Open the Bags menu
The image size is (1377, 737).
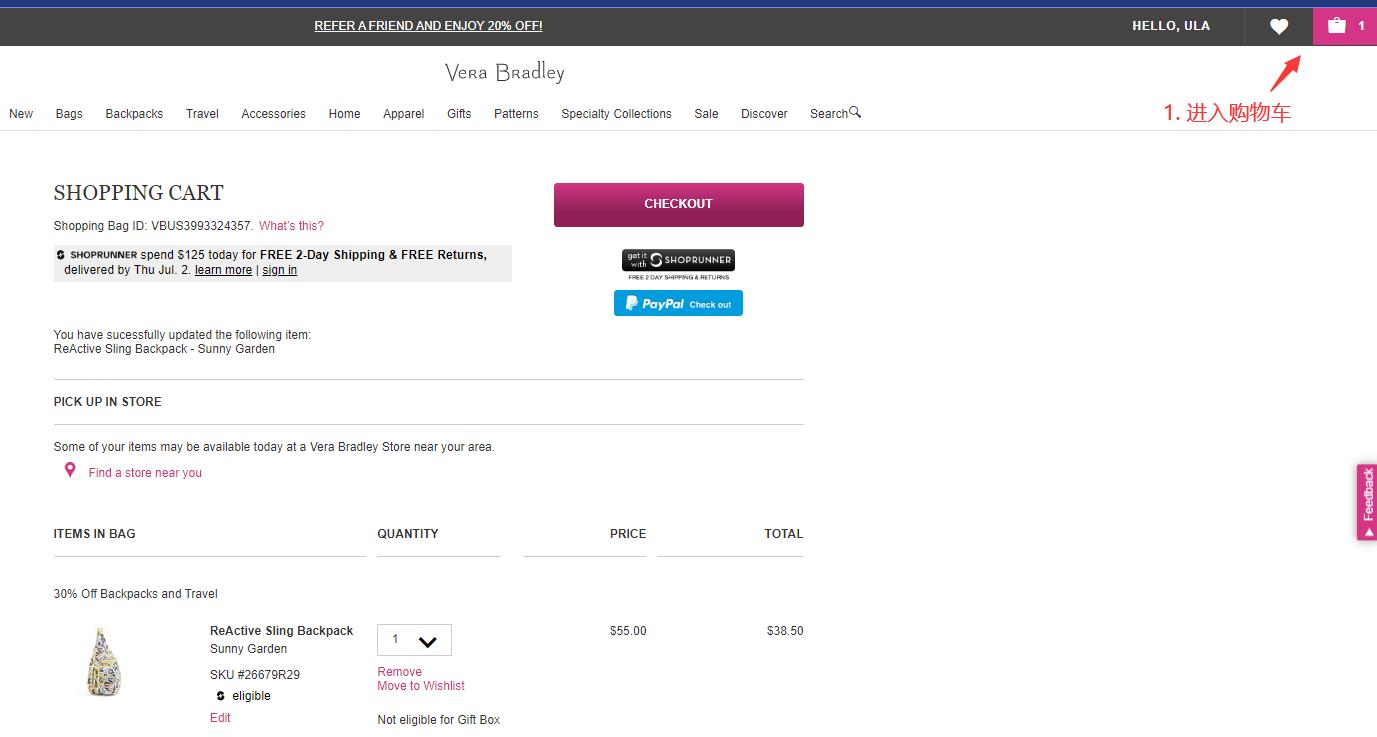coord(69,114)
